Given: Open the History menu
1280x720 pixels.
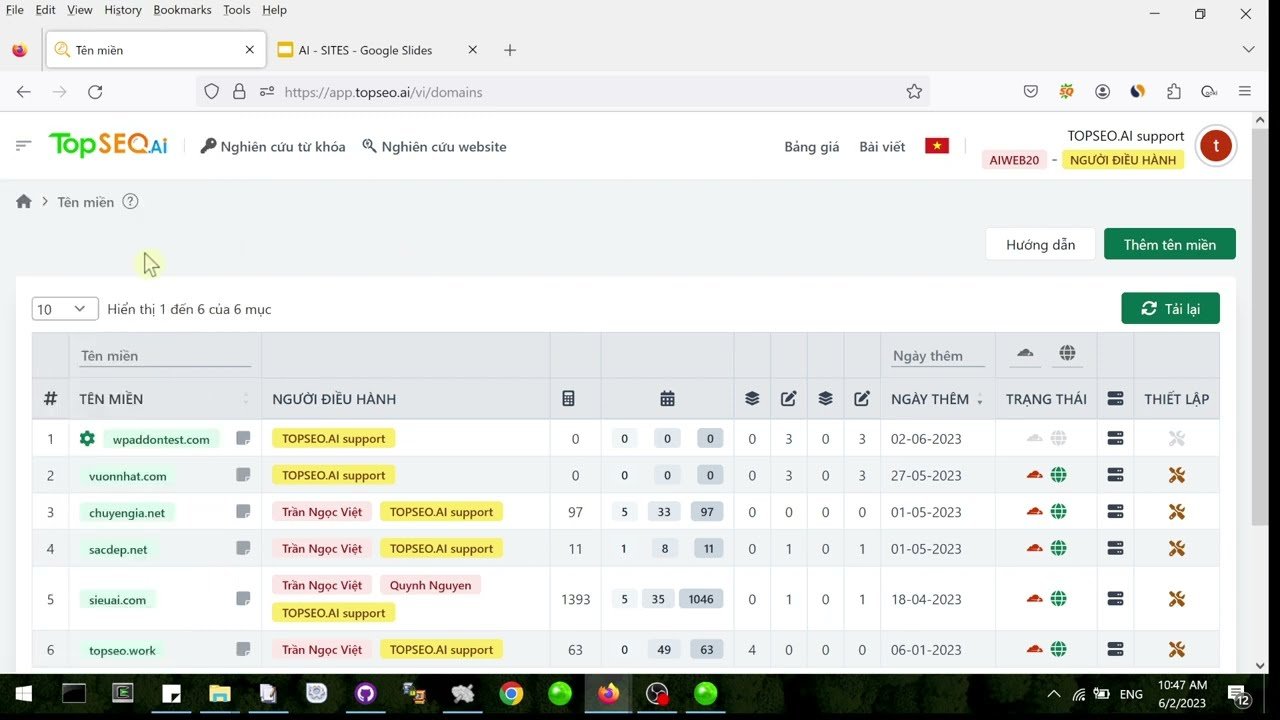Looking at the screenshot, I should point(123,10).
